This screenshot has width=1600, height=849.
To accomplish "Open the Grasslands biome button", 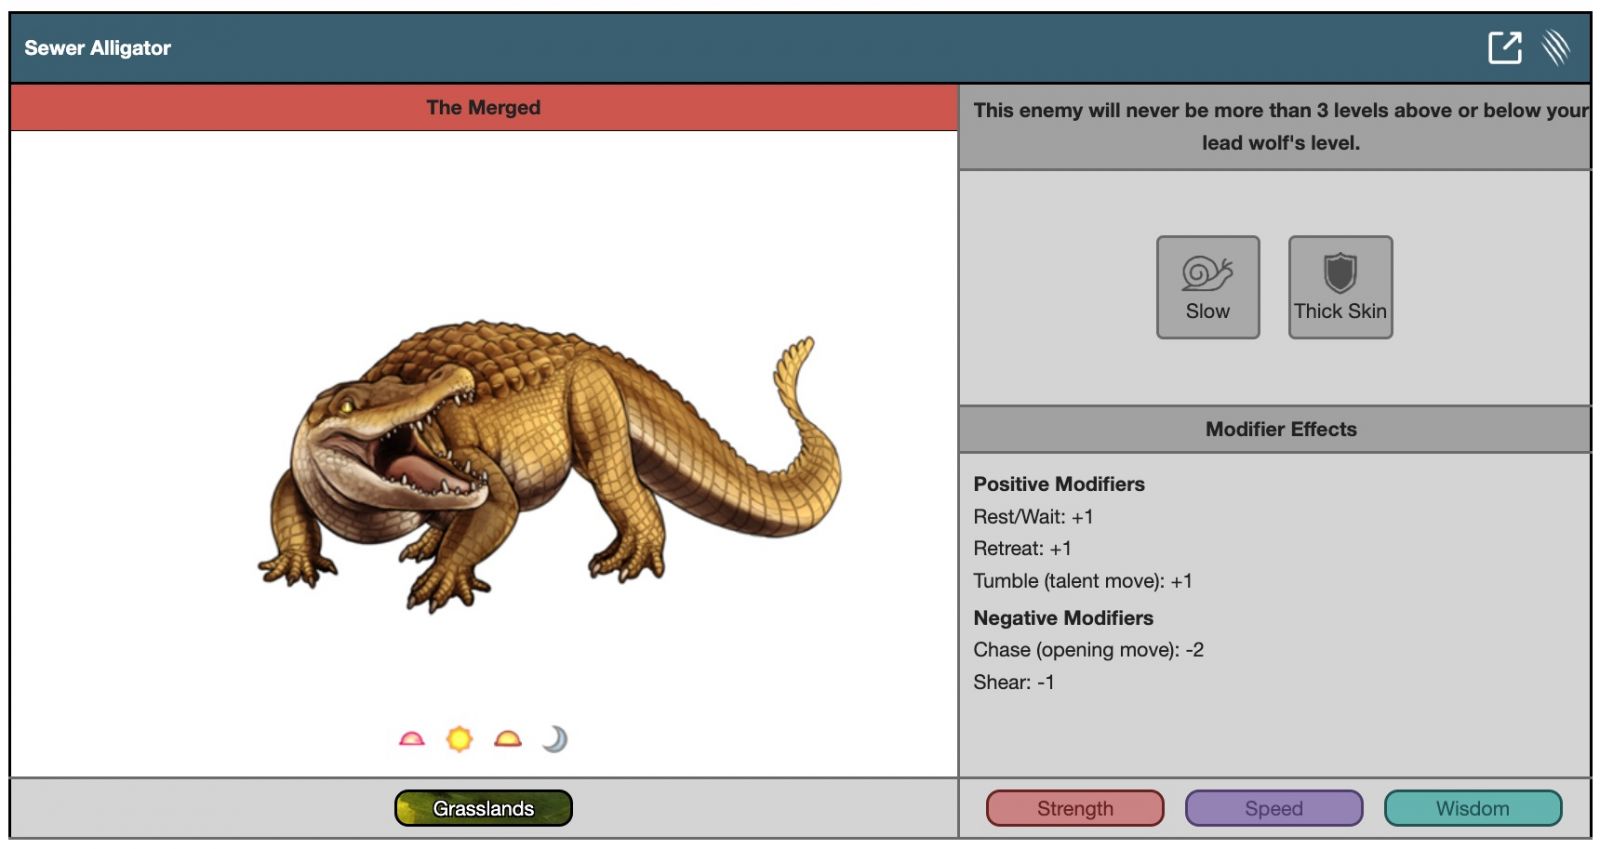I will [483, 808].
